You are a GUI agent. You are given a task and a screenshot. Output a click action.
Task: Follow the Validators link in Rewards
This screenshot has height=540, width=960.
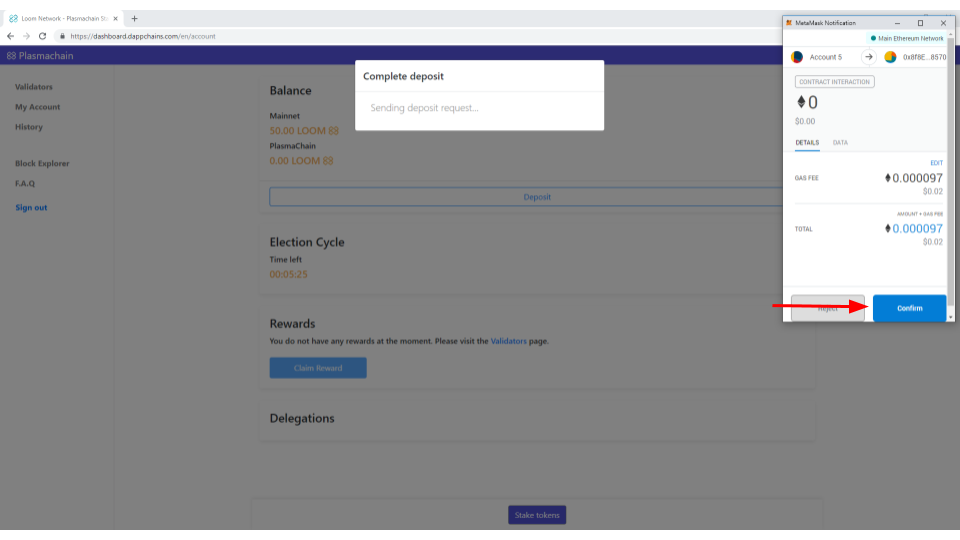click(508, 341)
